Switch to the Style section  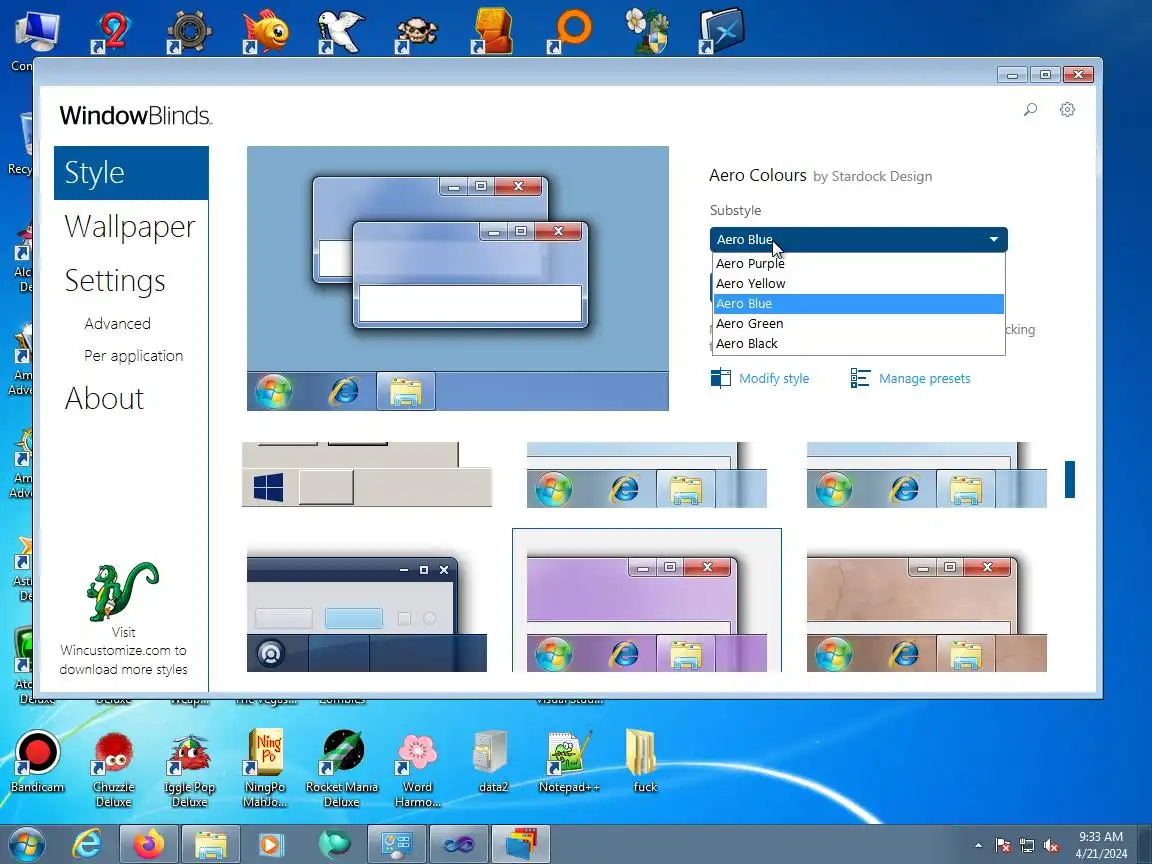[x=131, y=173]
